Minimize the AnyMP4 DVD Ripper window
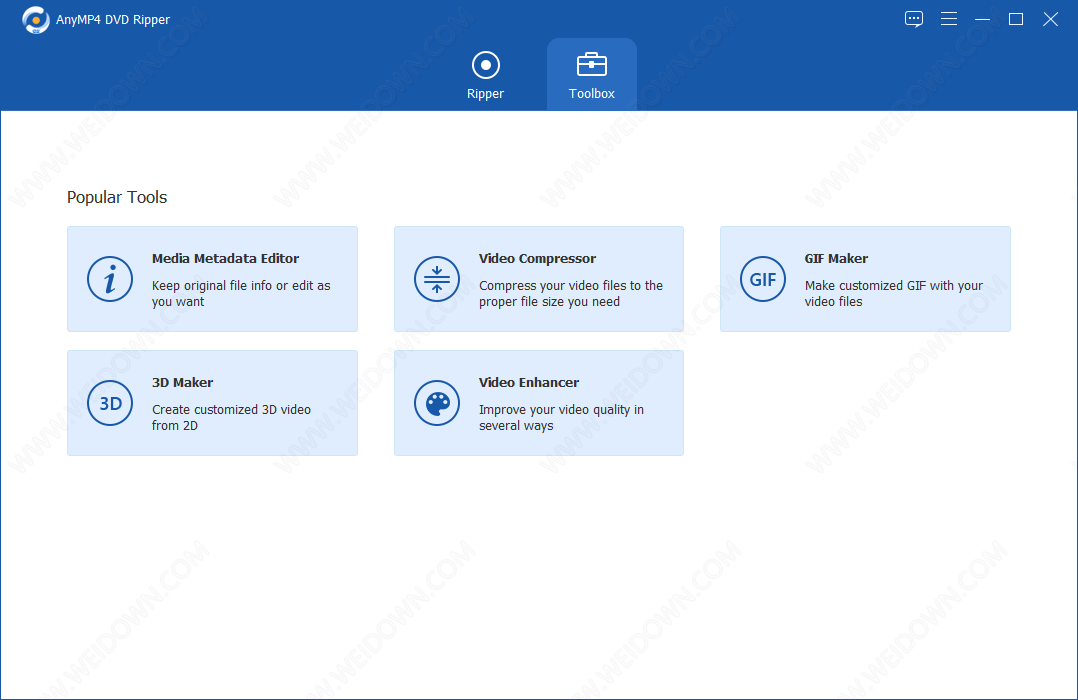The height and width of the screenshot is (700, 1078). coord(982,19)
